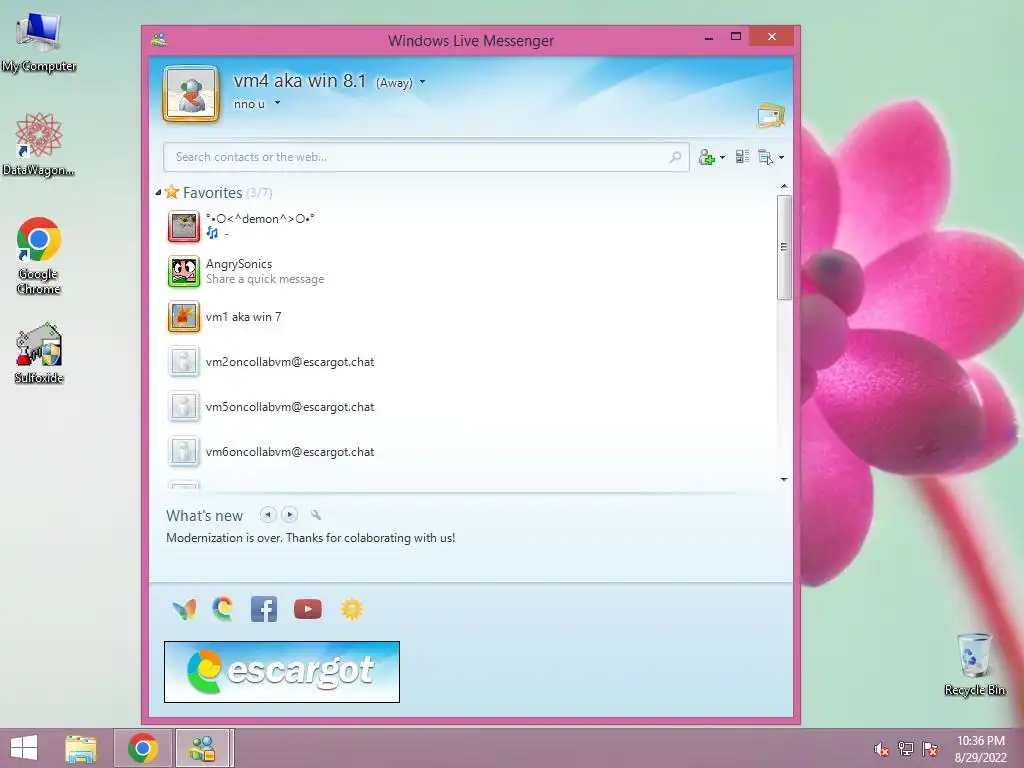Open the Escargot swirl icon in the bottom bar

coord(223,609)
